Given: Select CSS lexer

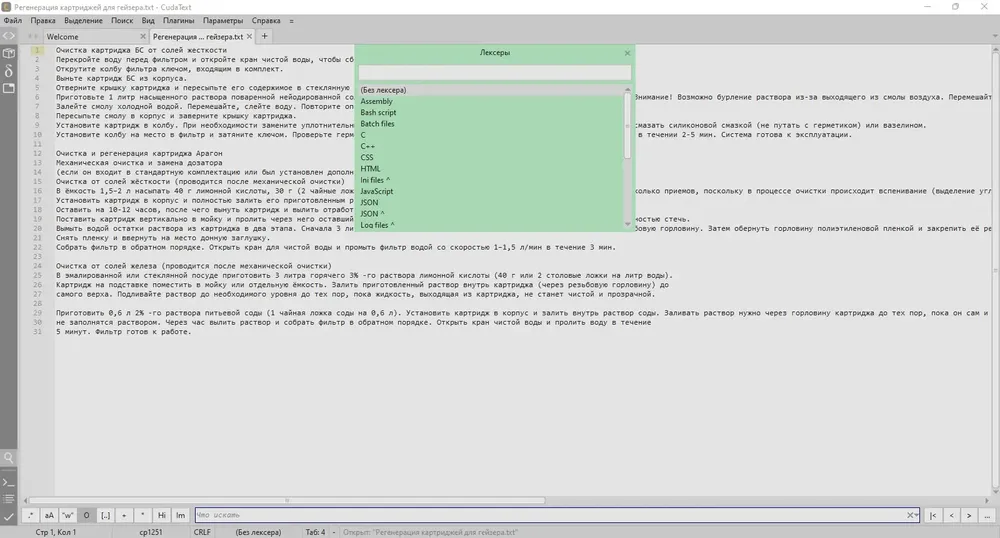Looking at the screenshot, I should [x=490, y=157].
